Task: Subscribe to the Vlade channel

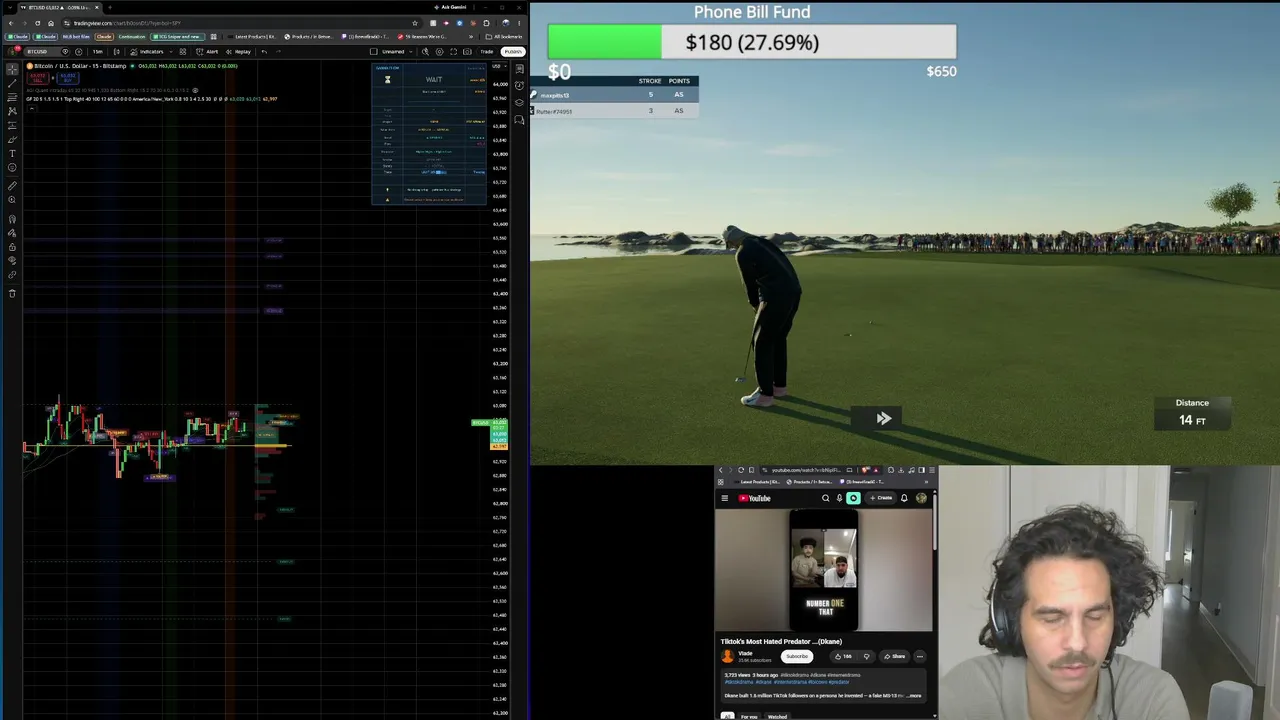Action: coord(797,656)
